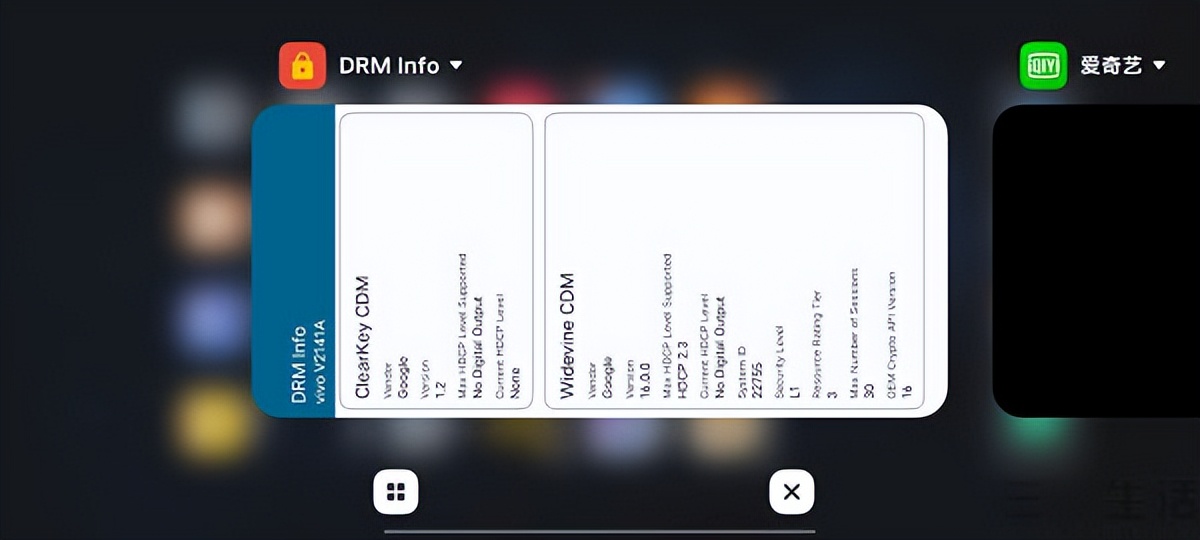This screenshot has width=1200, height=540.
Task: Tap the 爱奇艺 title label
Action: click(1111, 66)
